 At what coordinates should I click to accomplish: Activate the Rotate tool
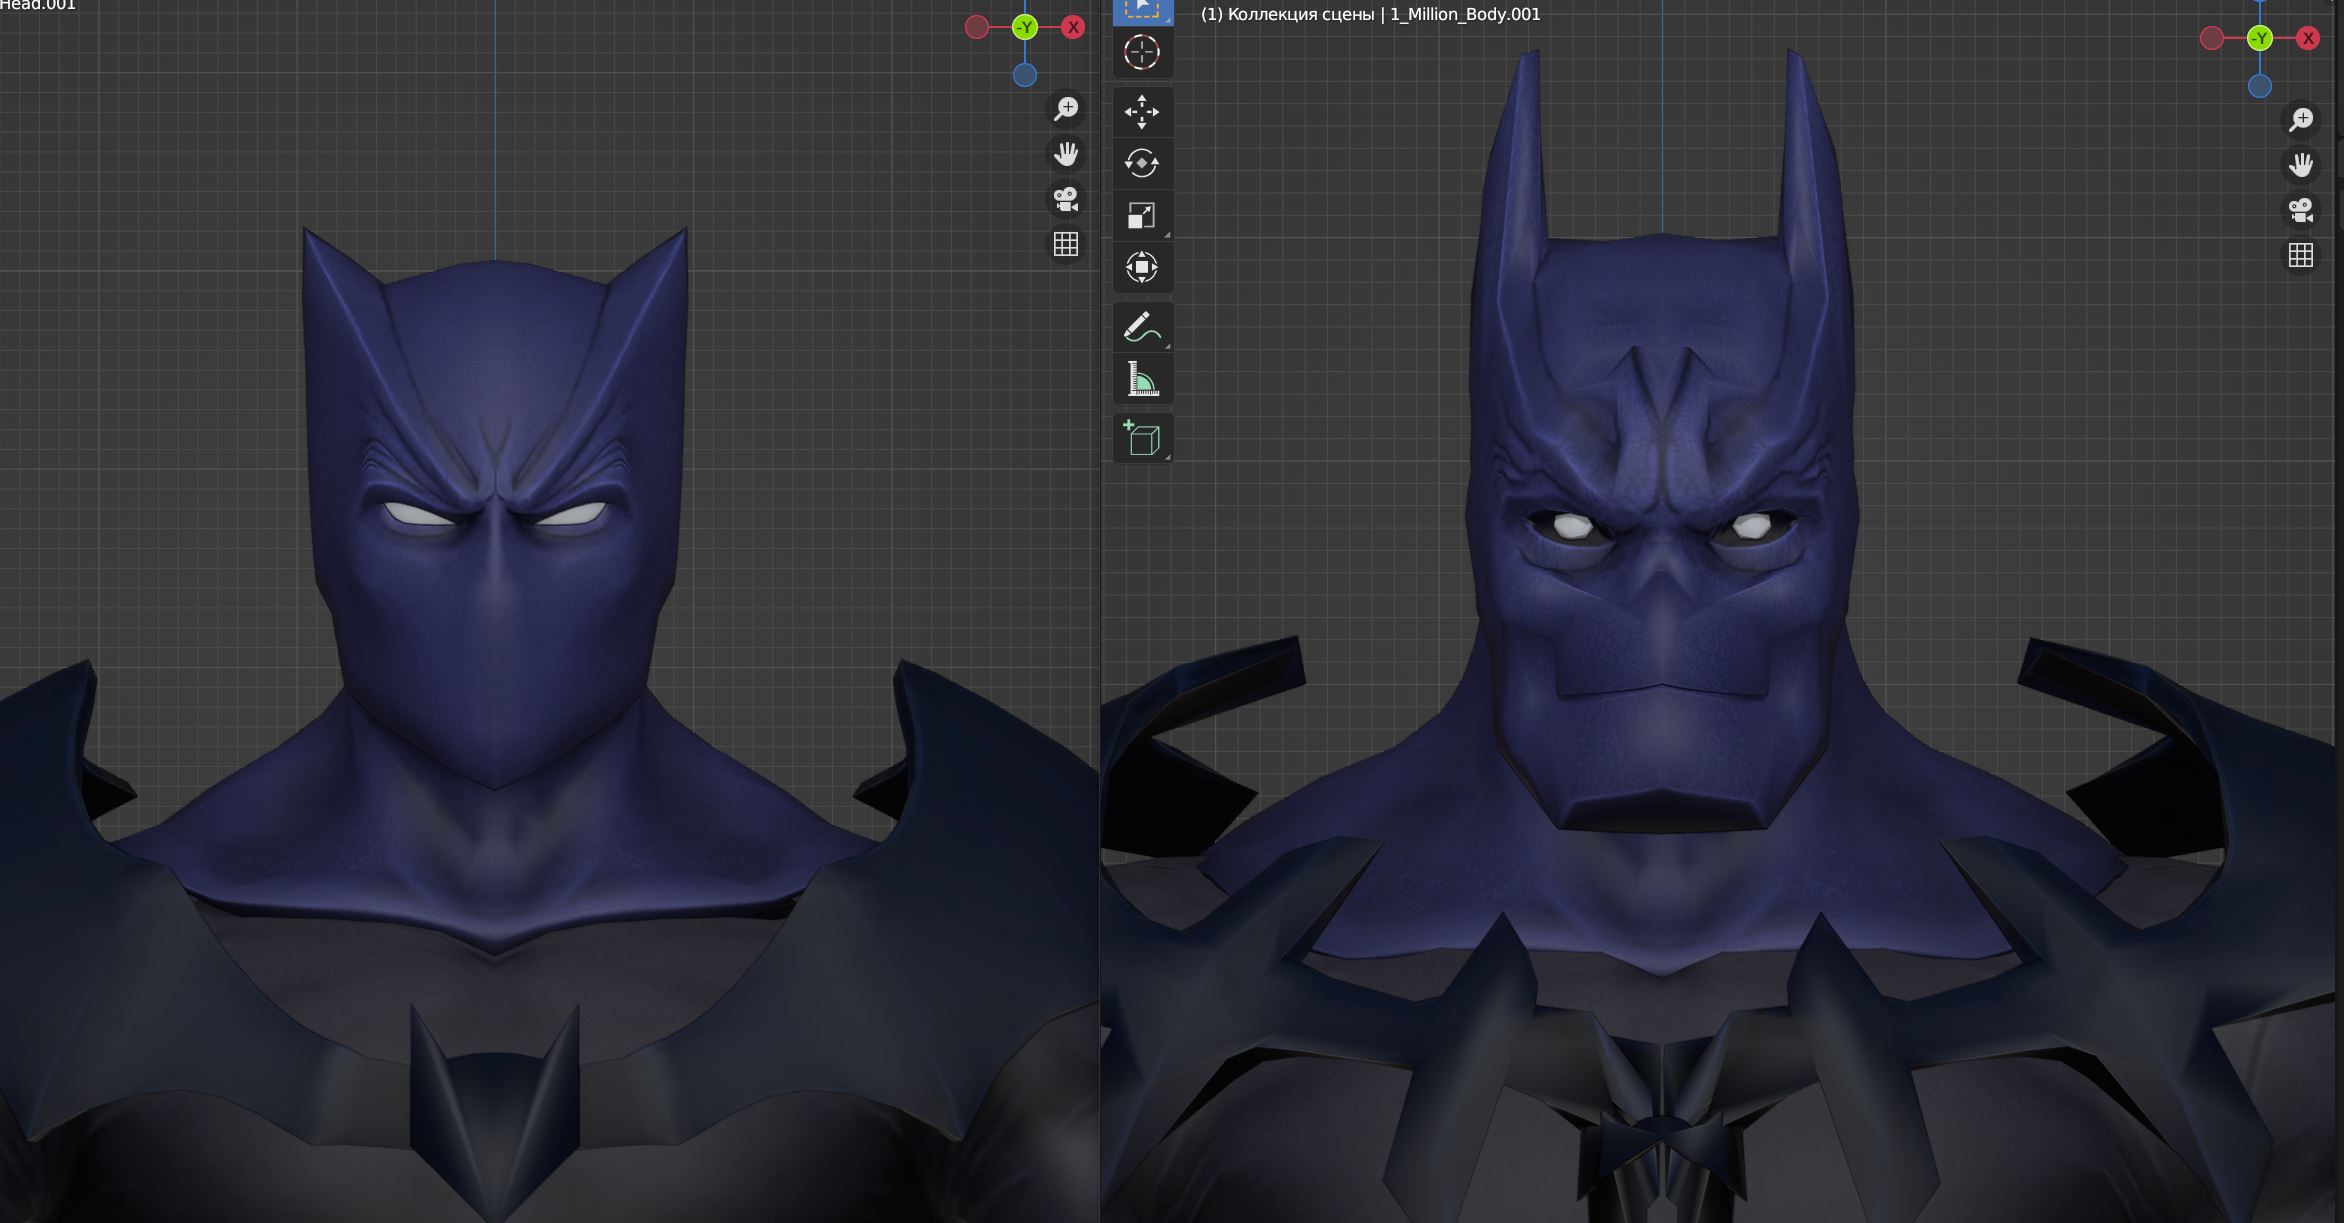click(1143, 163)
